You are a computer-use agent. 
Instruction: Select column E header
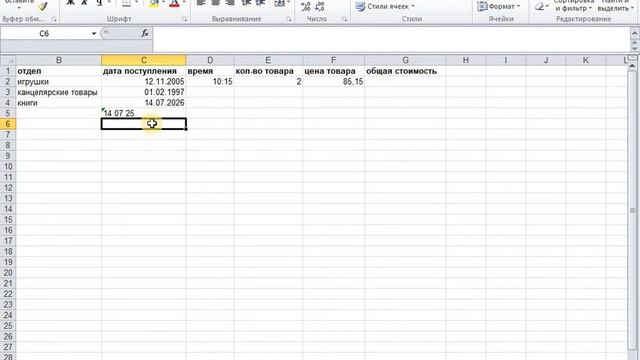click(x=268, y=60)
